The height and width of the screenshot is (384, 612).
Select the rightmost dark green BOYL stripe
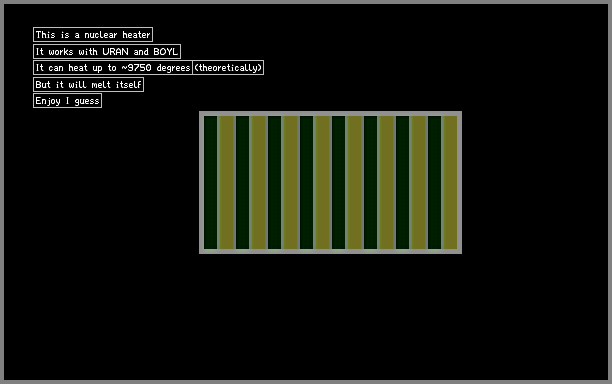click(434, 182)
